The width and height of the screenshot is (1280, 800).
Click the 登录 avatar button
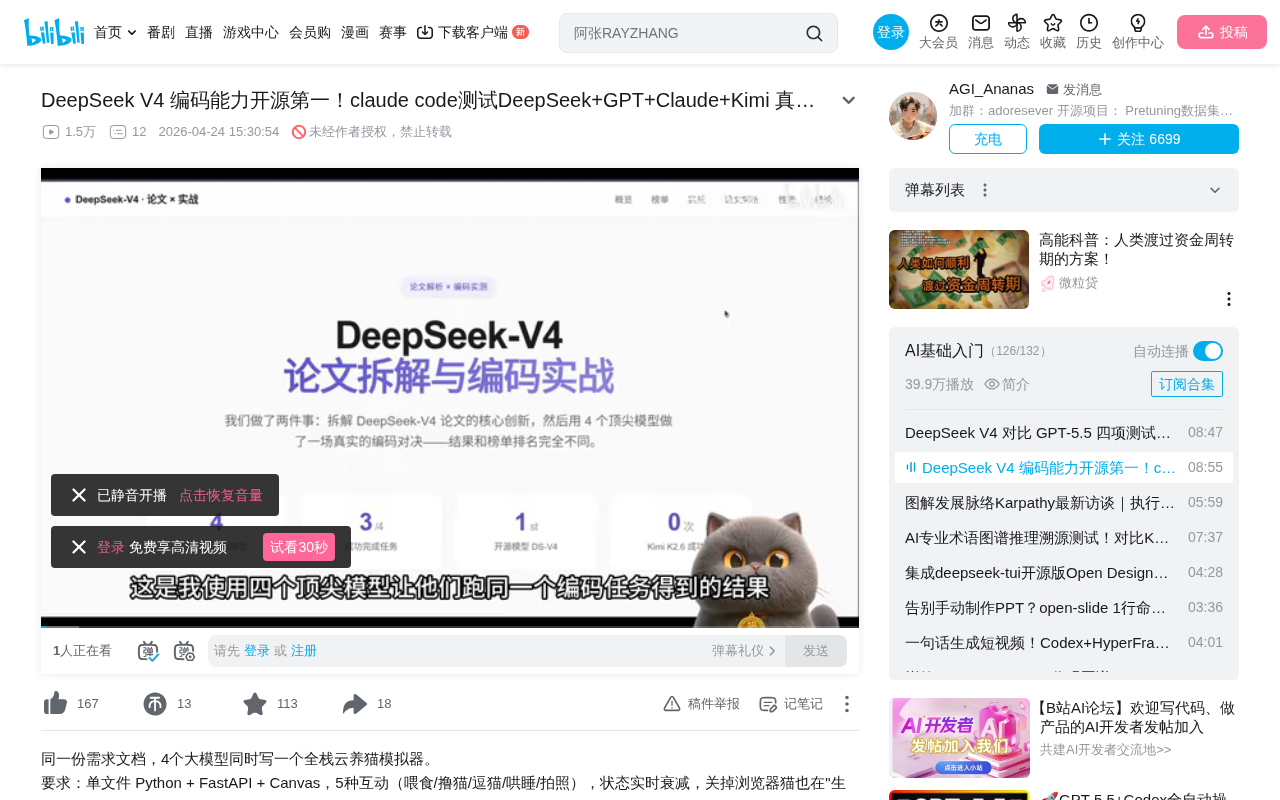[x=891, y=32]
